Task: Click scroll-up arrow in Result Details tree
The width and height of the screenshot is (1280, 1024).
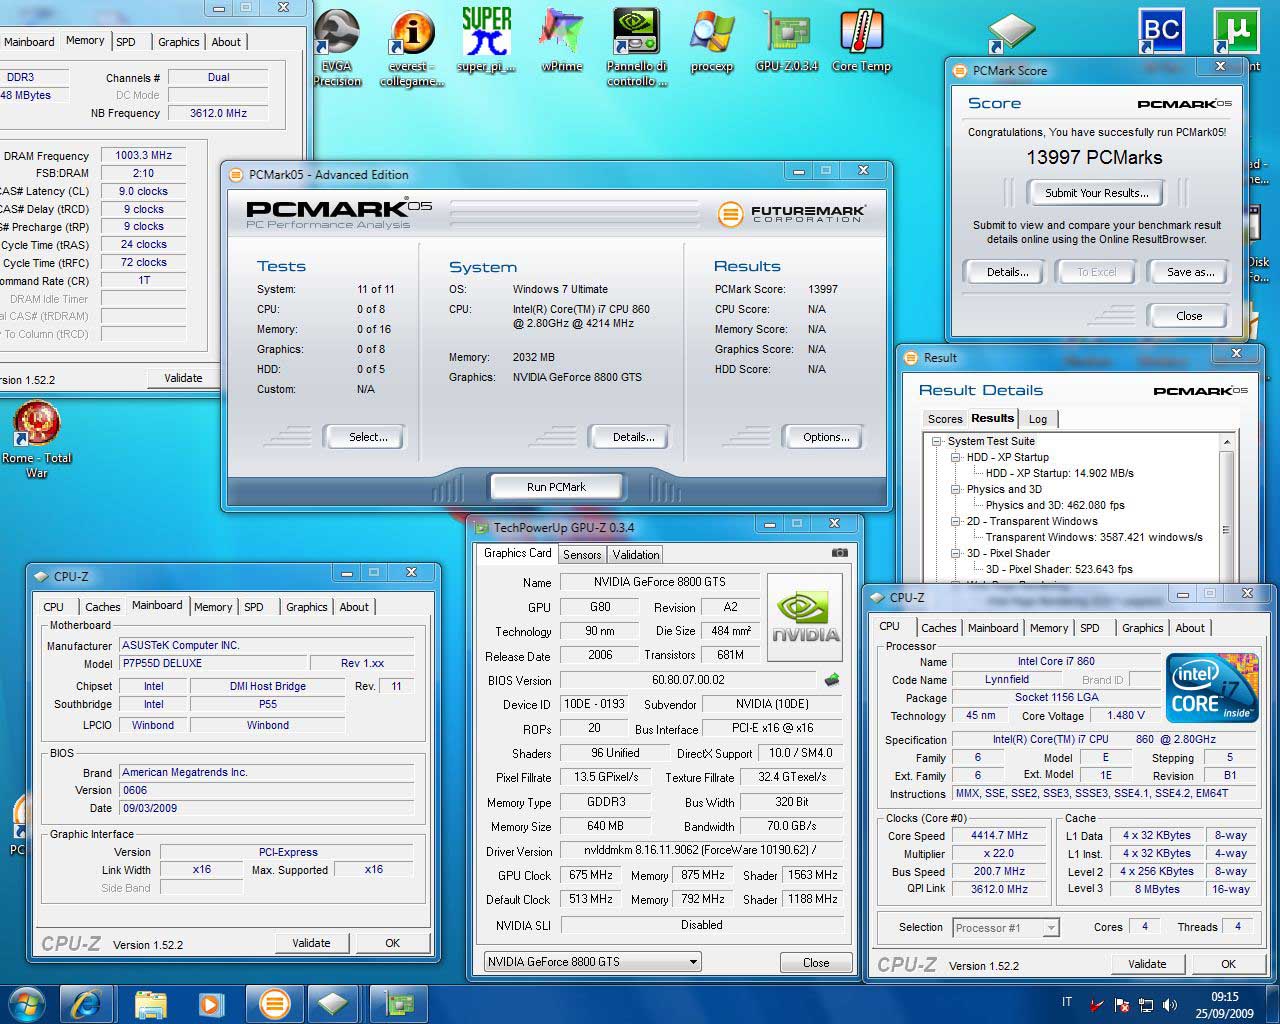Action: (x=1227, y=442)
